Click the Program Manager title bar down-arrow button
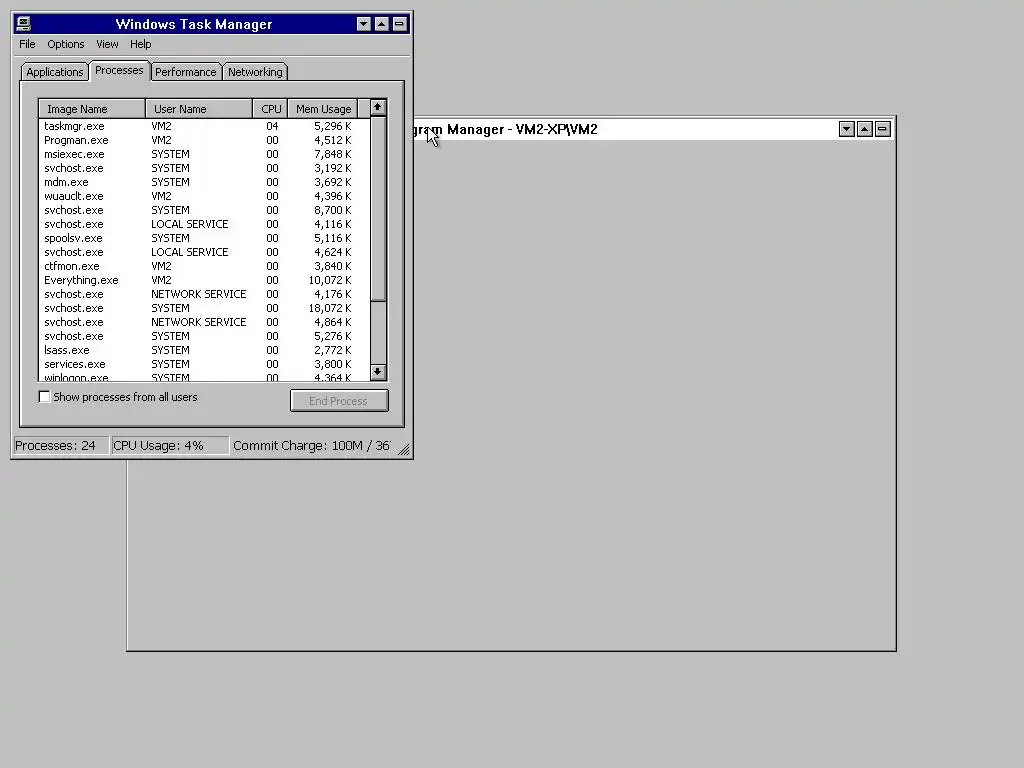 tap(846, 129)
